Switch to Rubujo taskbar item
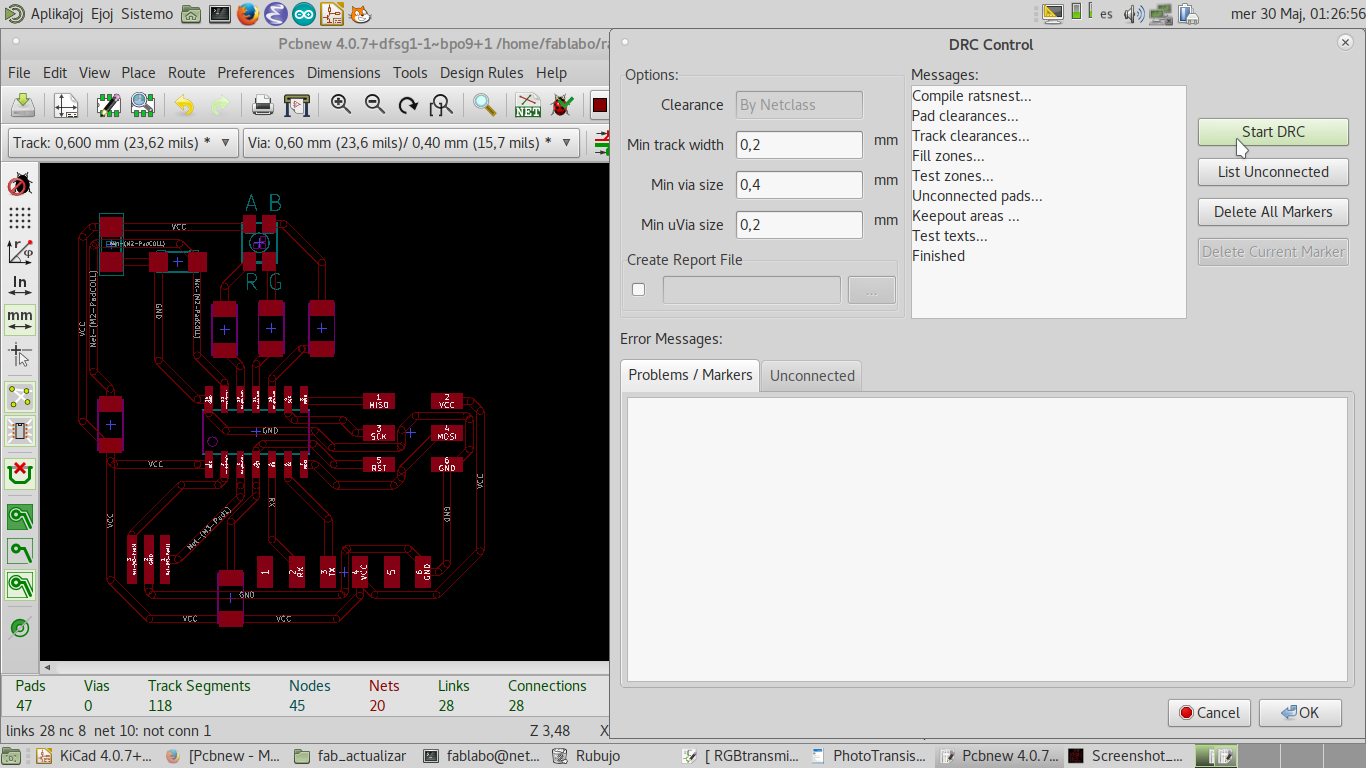1366x768 pixels. tap(586, 756)
